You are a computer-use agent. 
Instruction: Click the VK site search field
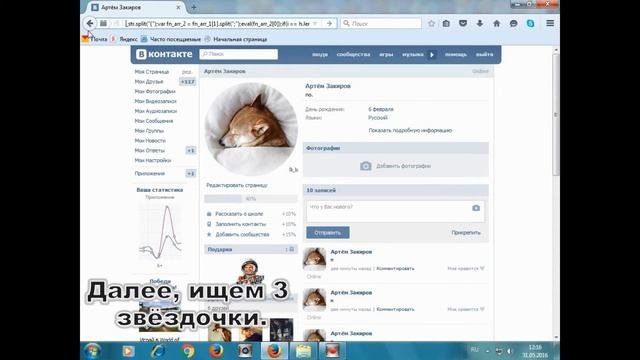[x=239, y=54]
